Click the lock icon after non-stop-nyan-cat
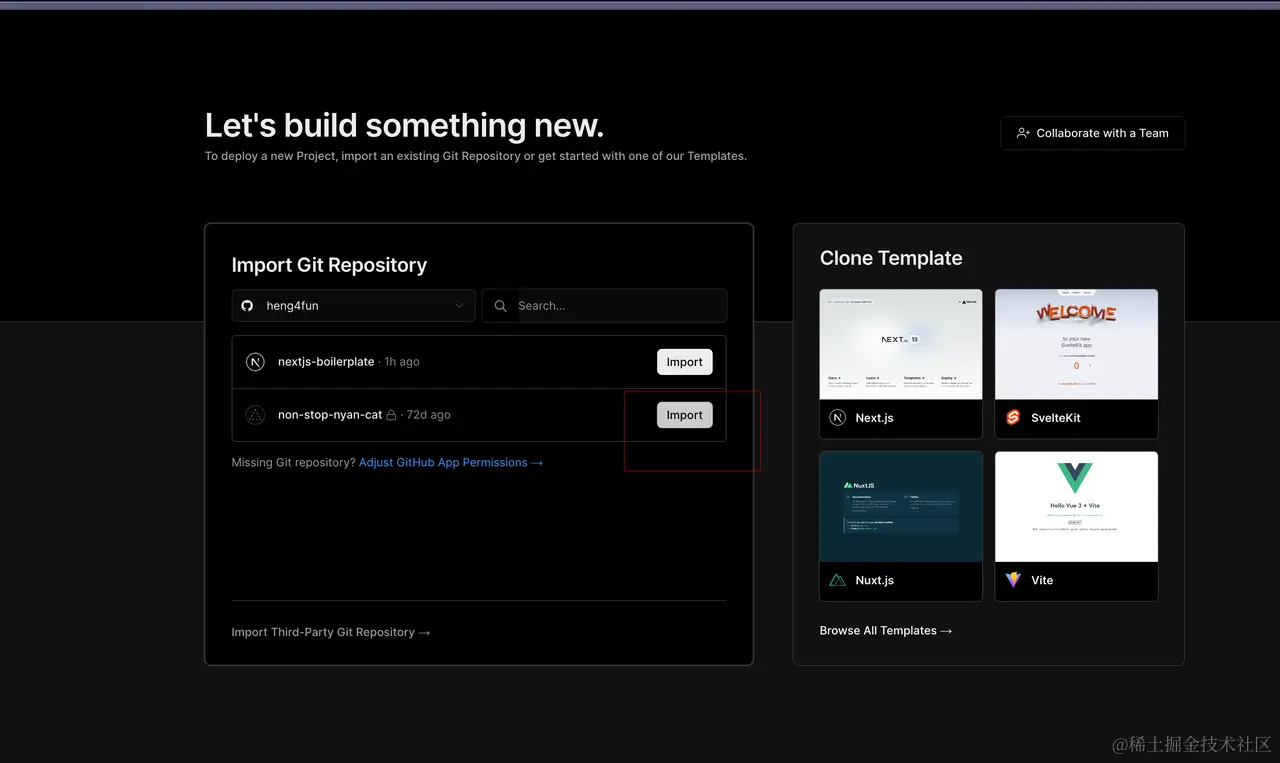The image size is (1280, 763). click(391, 415)
